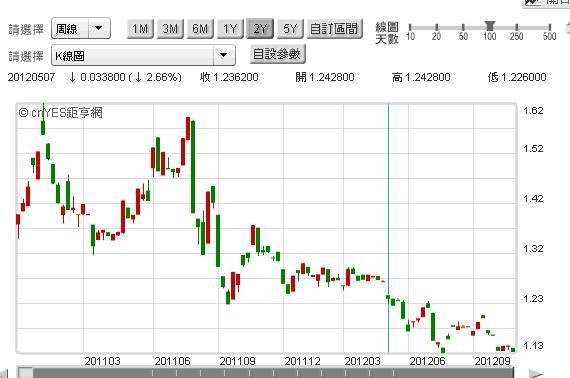Set chart days slider to 500
Screen dimensions: 570x378
coord(550,28)
